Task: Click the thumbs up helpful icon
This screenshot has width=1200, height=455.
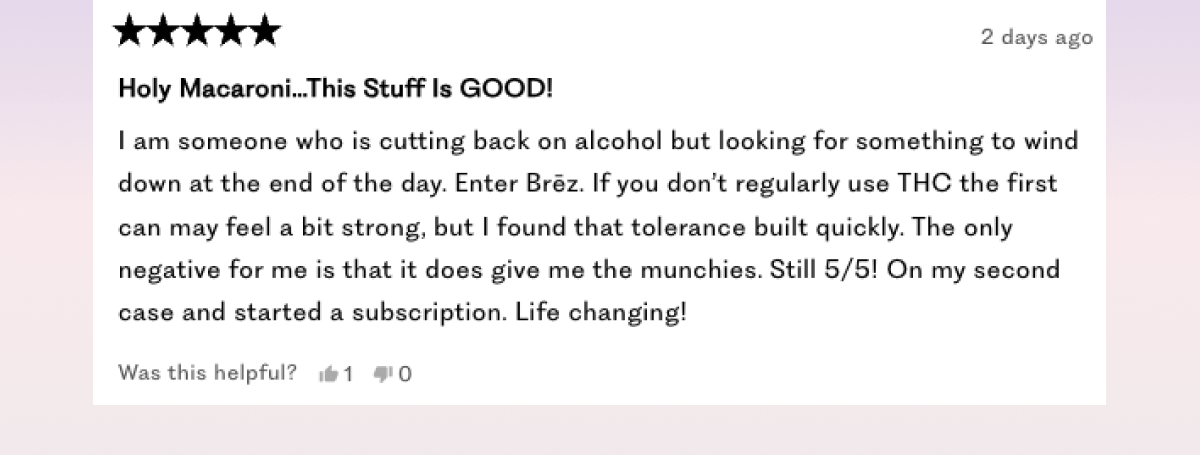Action: point(327,374)
